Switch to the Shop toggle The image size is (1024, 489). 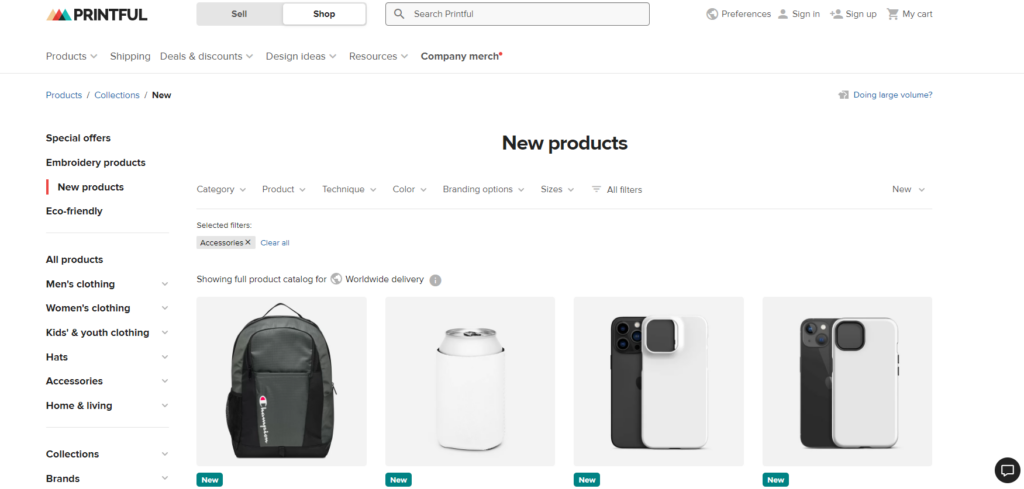pos(324,14)
